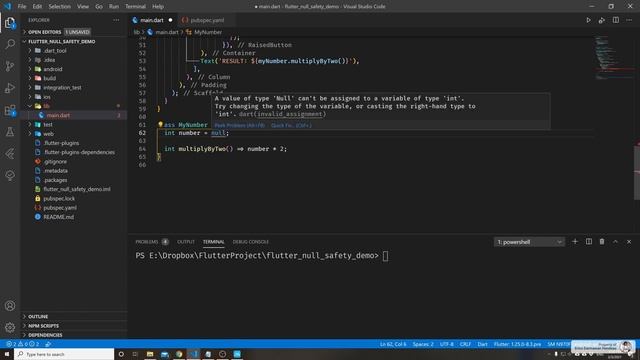Open the Help menu
The height and width of the screenshot is (360, 640).
point(158,7)
